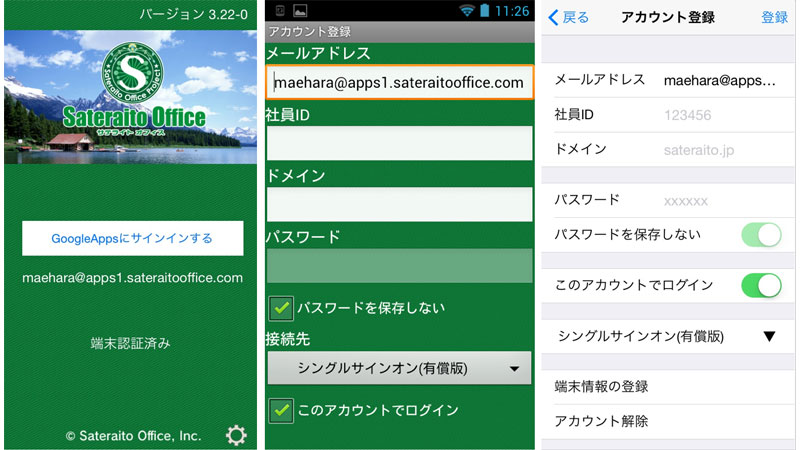
Task: Click the Android パスワード input field
Action: (x=399, y=266)
